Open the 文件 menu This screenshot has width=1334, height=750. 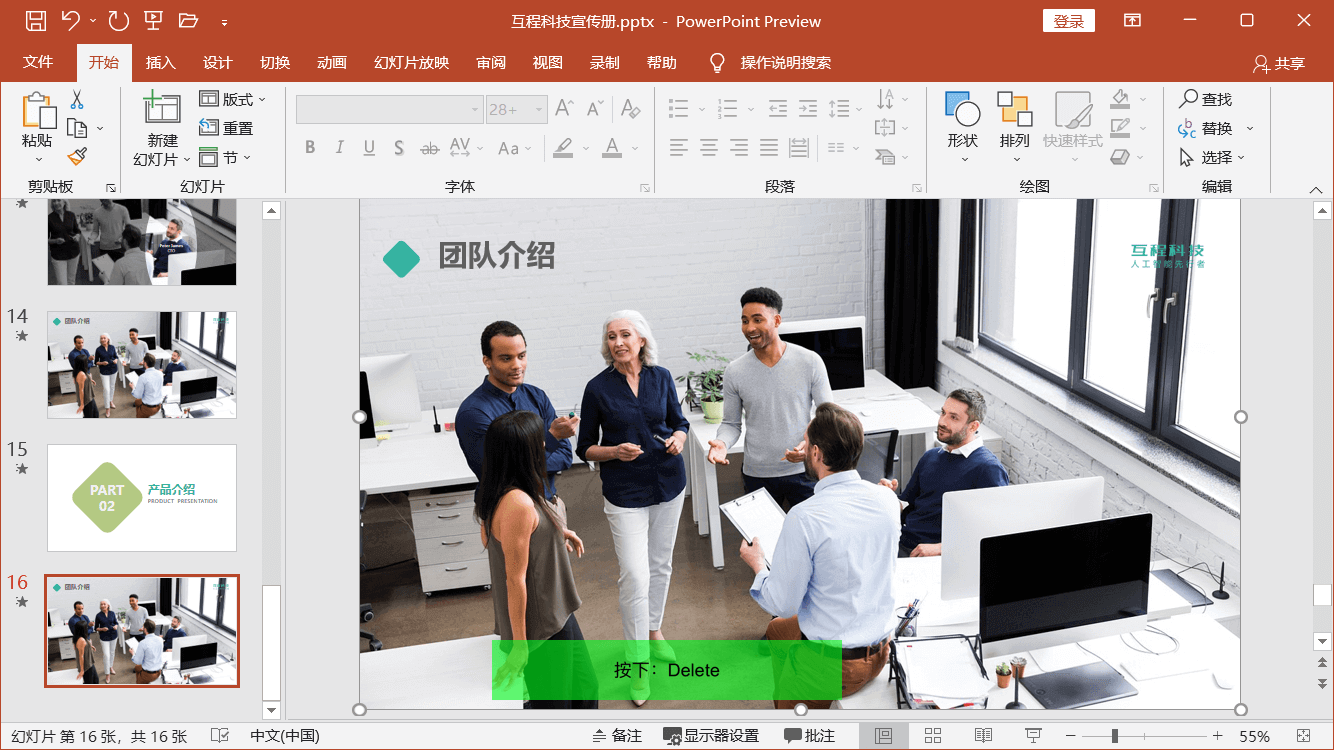point(38,62)
